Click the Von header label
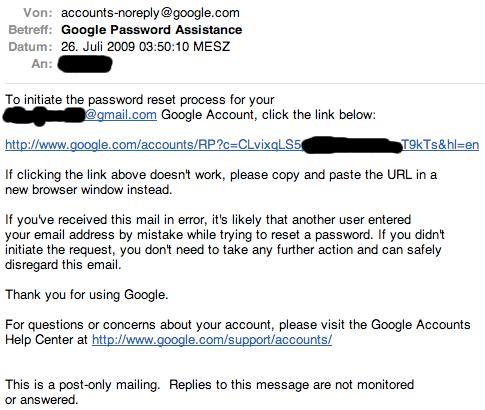This screenshot has height=410, width=485. coord(38,13)
